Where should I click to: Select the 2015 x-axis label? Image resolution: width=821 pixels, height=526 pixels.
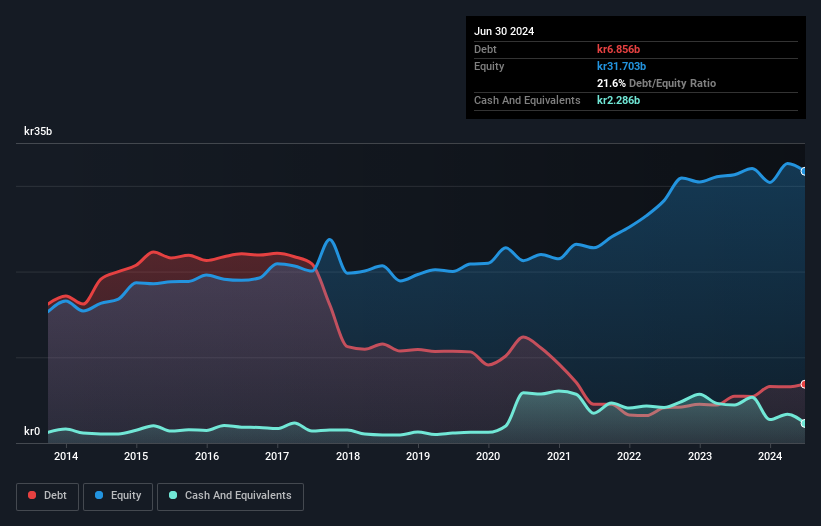tap(136, 456)
